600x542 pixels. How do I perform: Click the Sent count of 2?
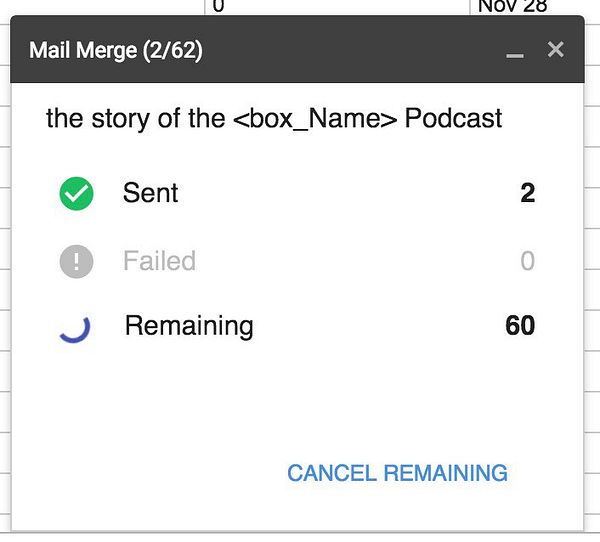click(x=527, y=193)
